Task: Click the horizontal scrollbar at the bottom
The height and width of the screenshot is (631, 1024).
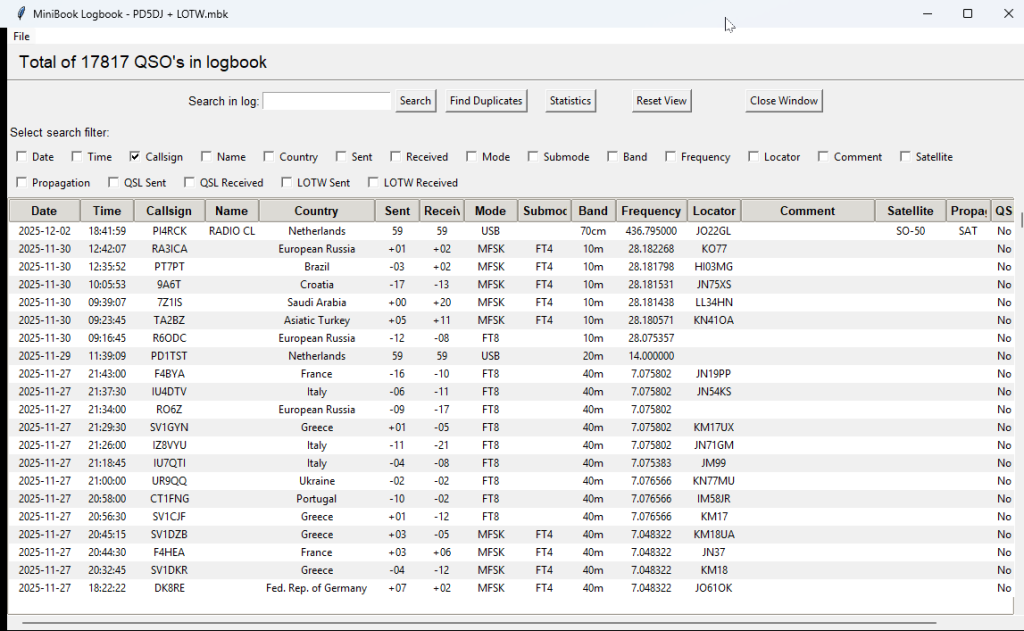Action: (478, 623)
